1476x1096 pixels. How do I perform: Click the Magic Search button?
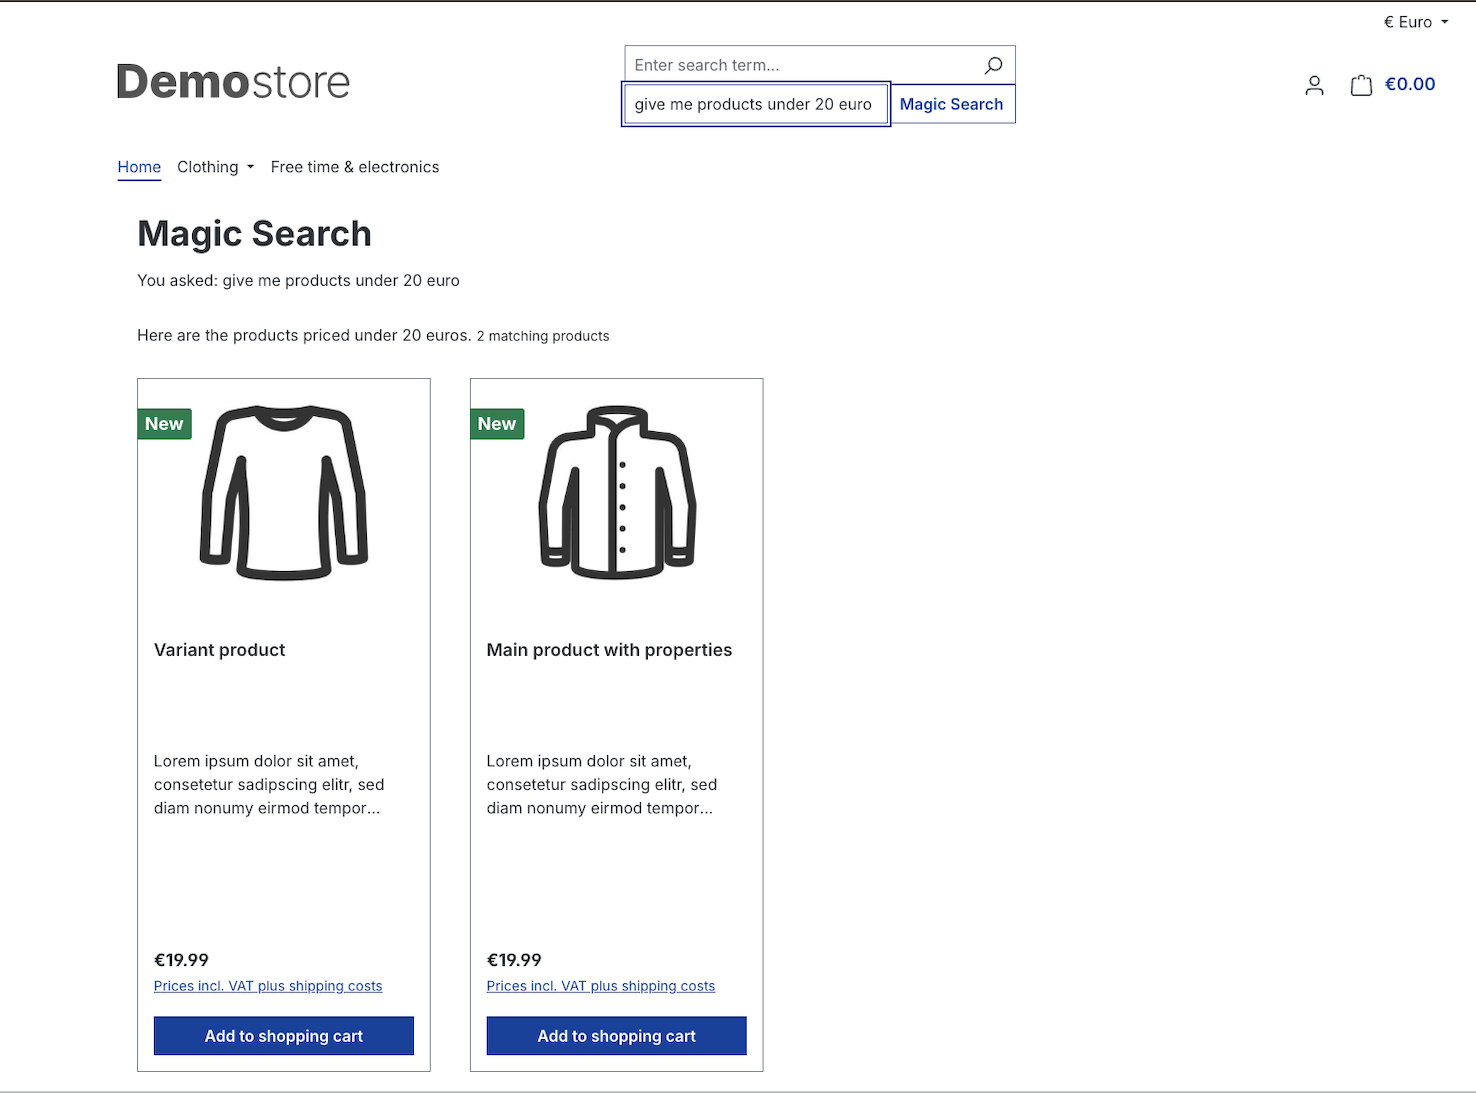(x=951, y=104)
